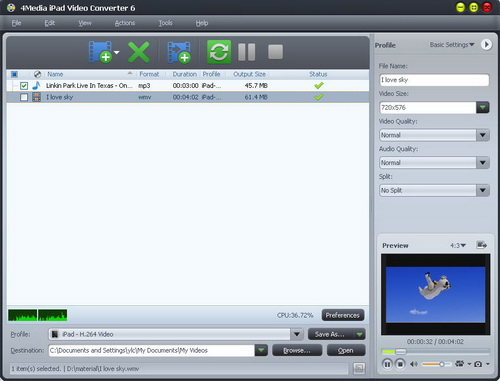Click the Browse button
This screenshot has width=500, height=381.
coord(297,351)
